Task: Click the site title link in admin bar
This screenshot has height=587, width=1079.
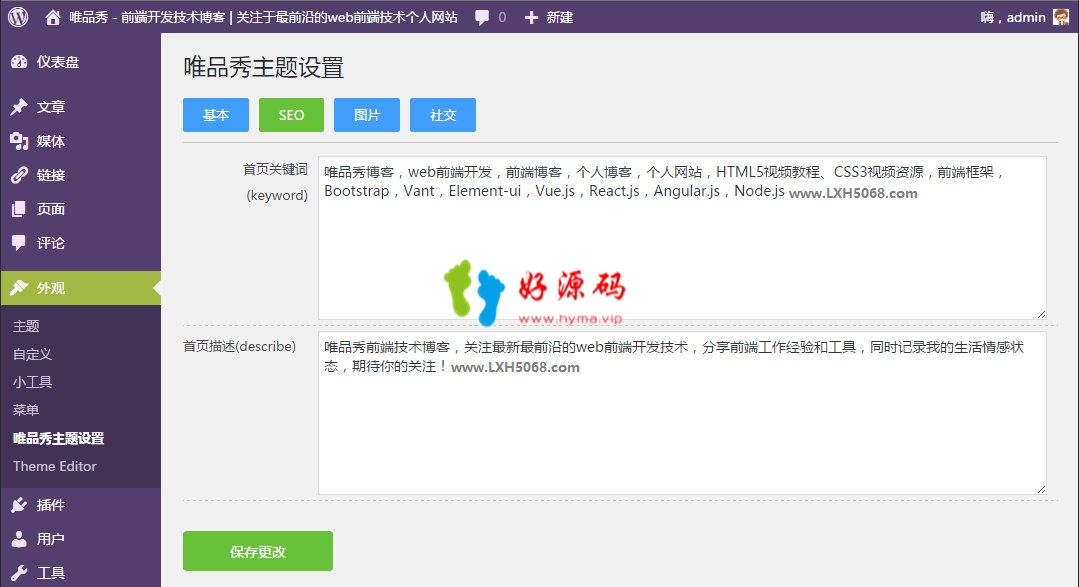Action: pos(263,17)
